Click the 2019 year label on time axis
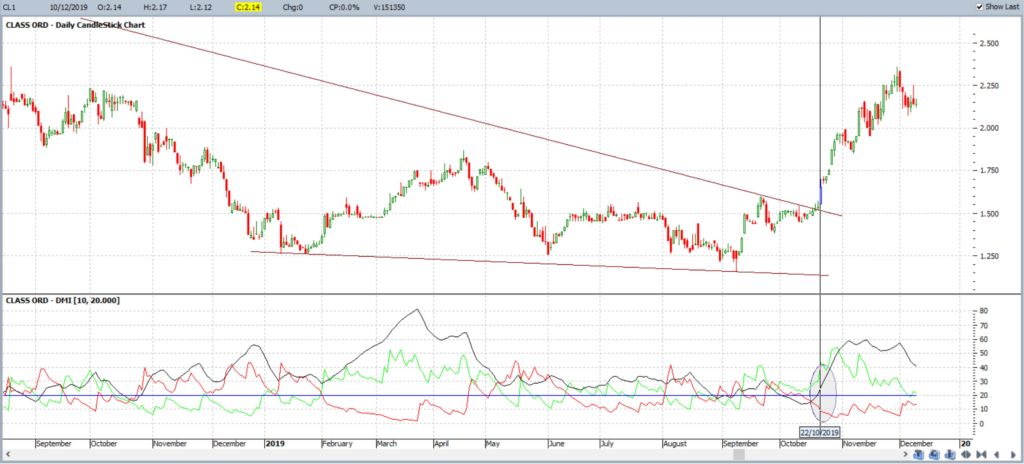This screenshot has width=1024, height=464. pos(274,443)
